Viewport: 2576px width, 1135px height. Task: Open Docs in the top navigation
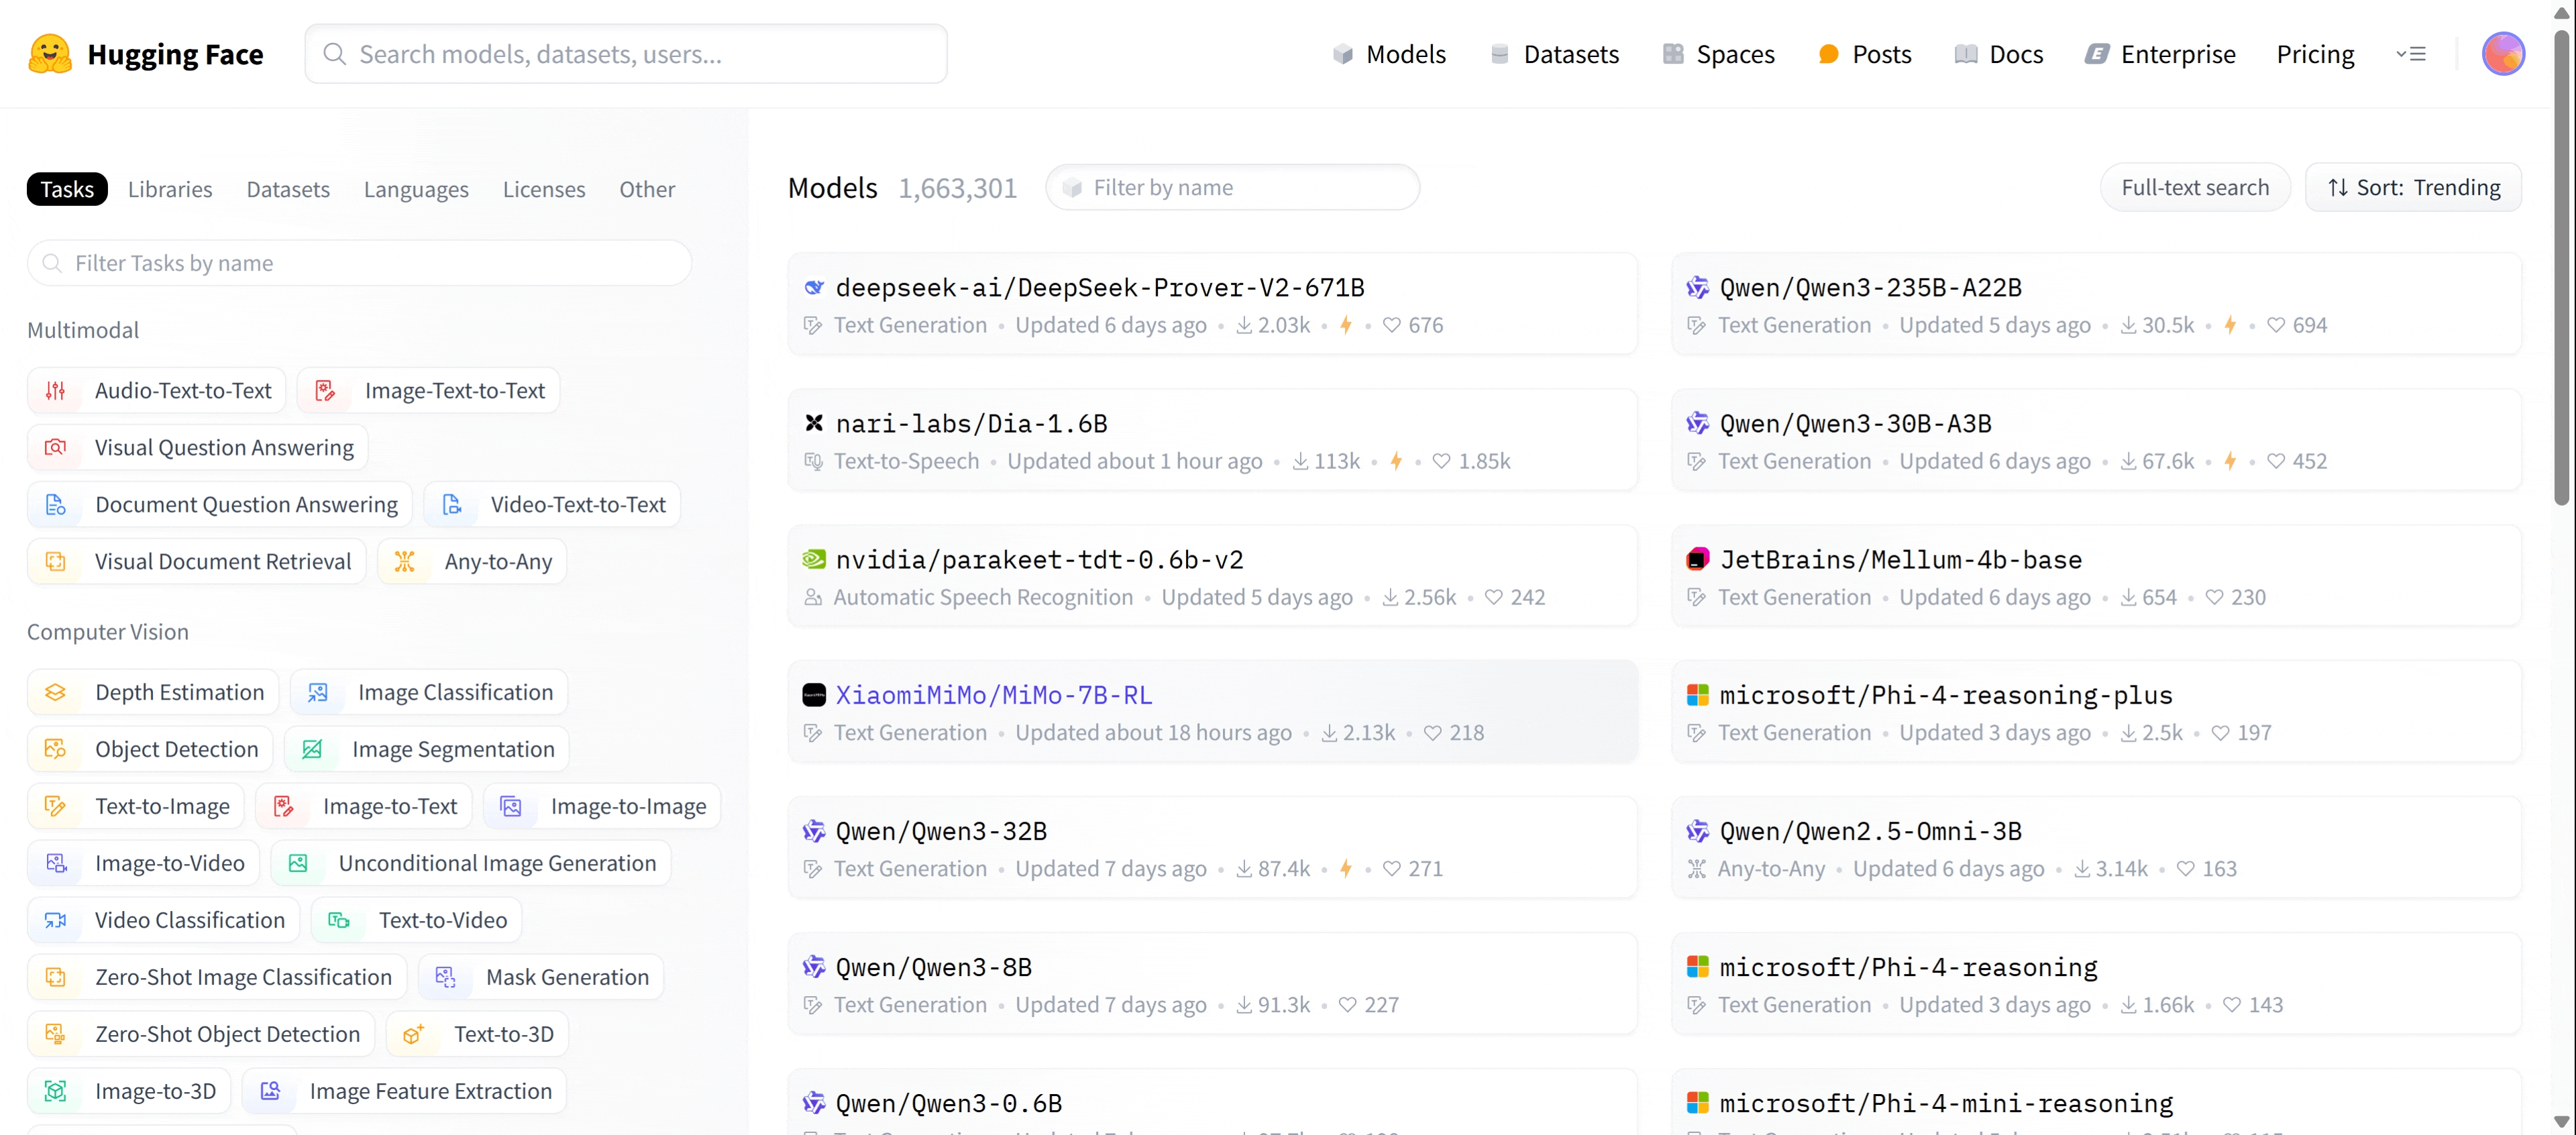1998,54
